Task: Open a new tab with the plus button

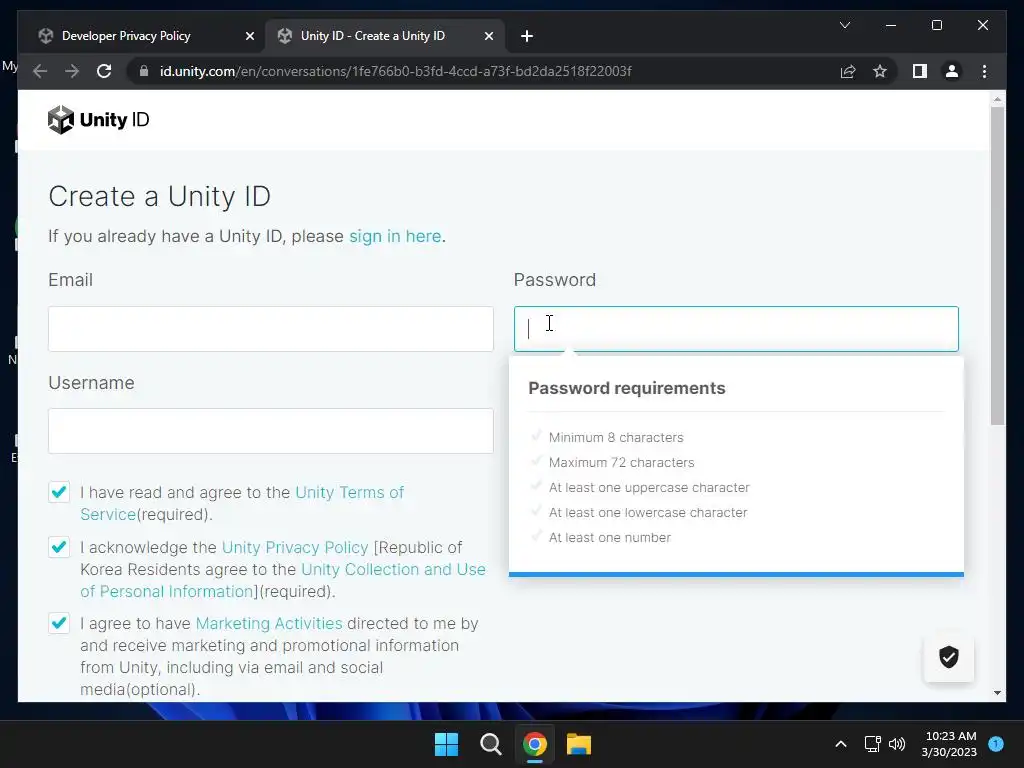Action: (x=527, y=36)
